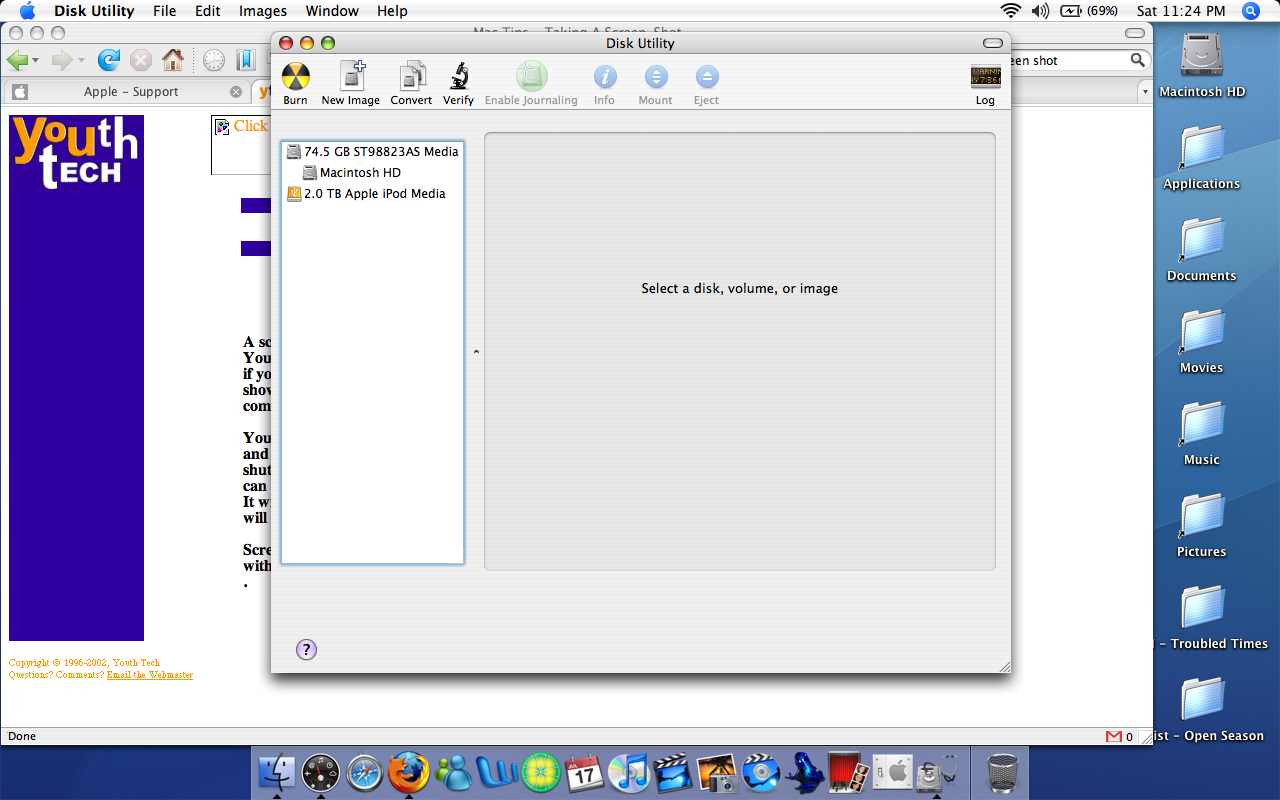Image resolution: width=1280 pixels, height=800 pixels.
Task: Click the browser Reload button
Action: (108, 60)
